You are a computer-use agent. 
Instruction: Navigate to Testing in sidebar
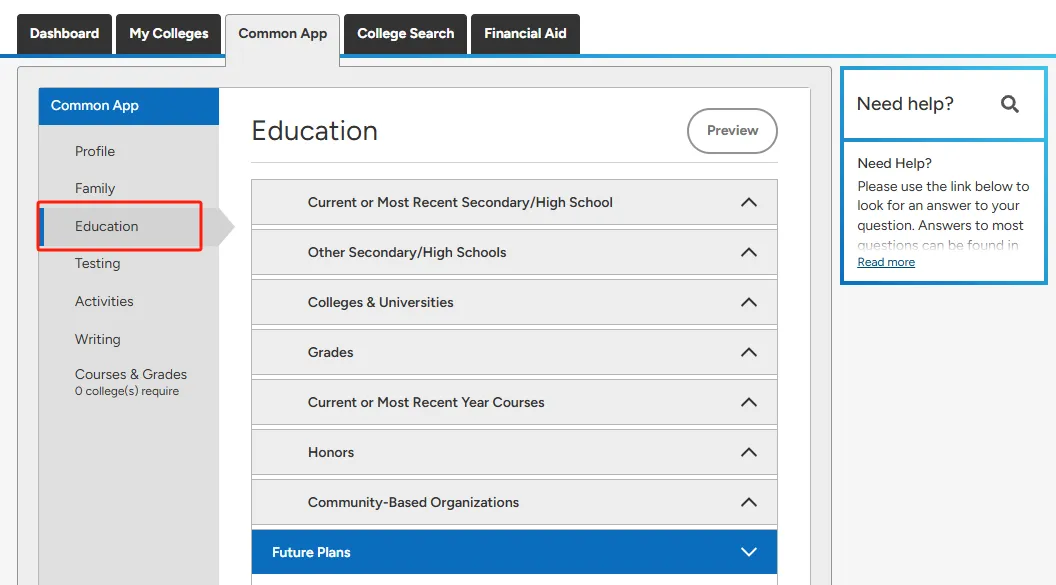[97, 263]
